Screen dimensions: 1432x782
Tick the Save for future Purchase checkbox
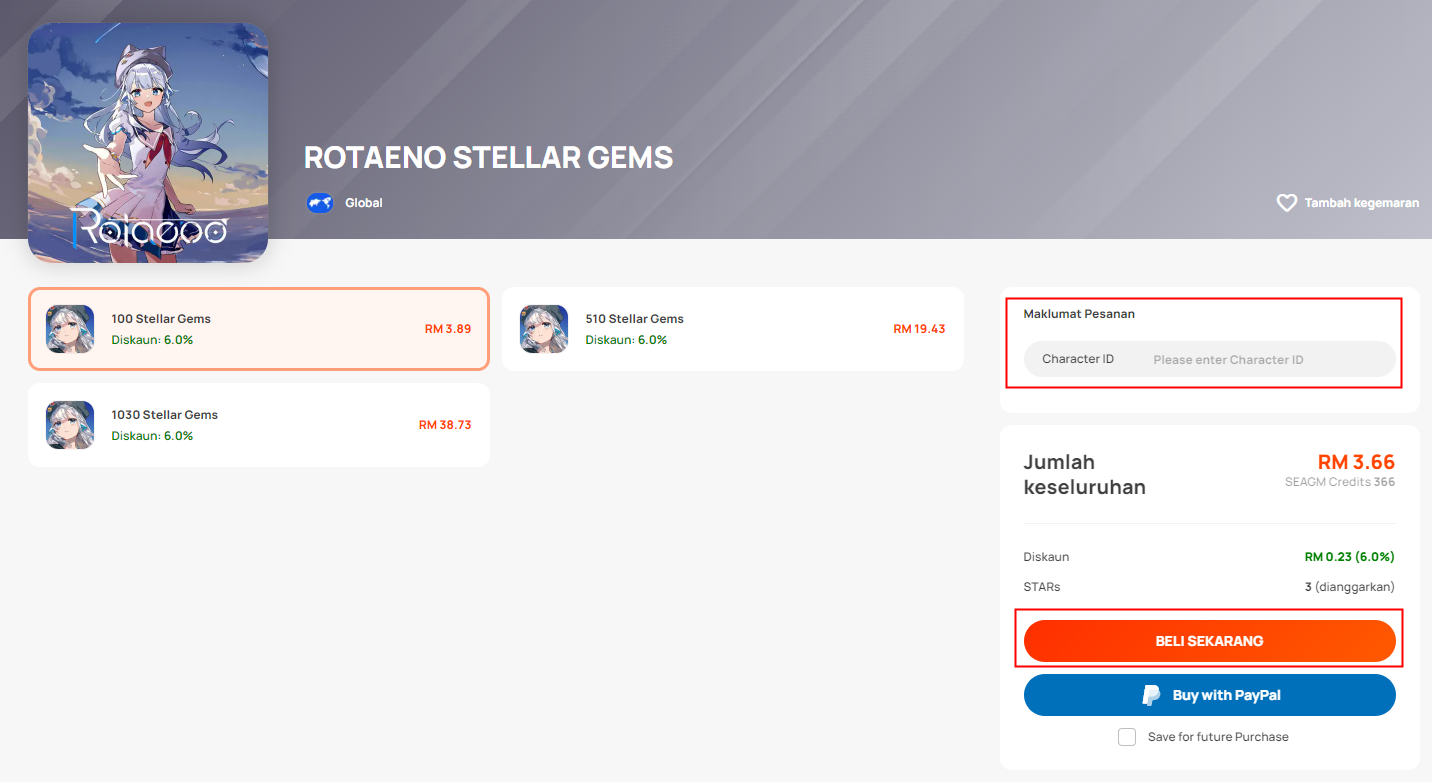[x=1127, y=737]
